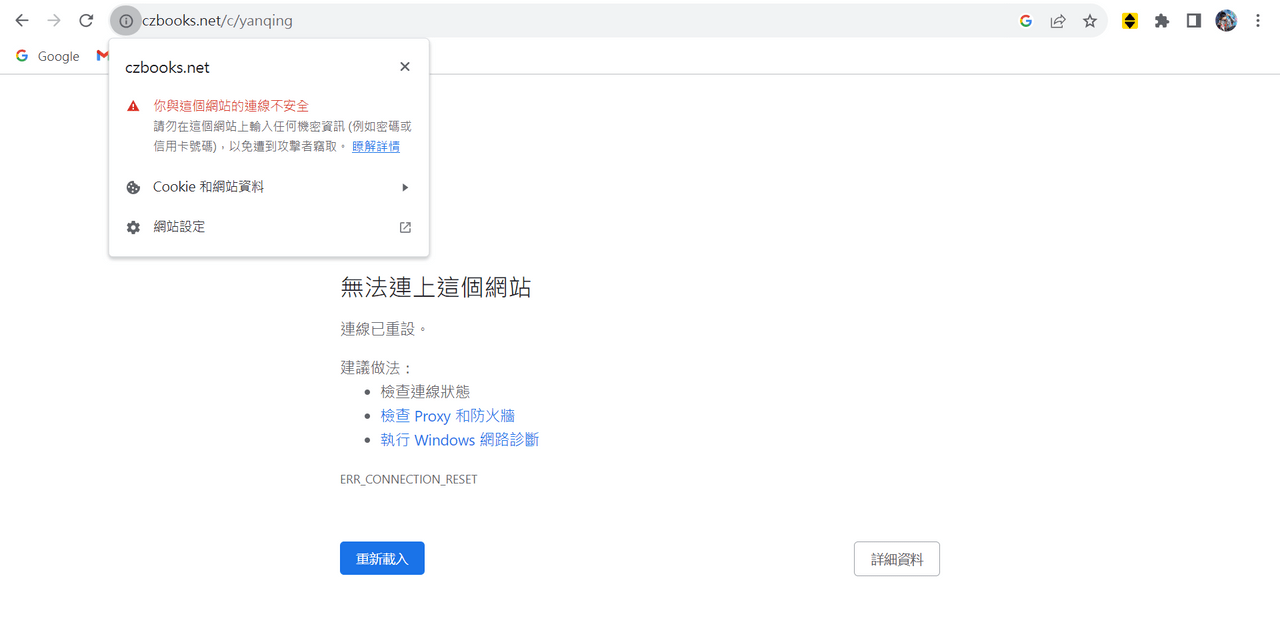The image size is (1280, 635).
Task: Click the 重新載入 button
Action: [382, 558]
